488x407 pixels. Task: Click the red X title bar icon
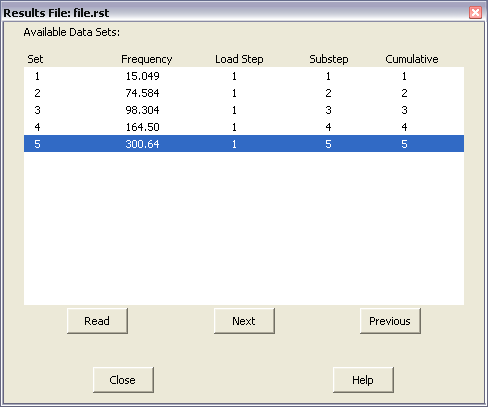pyautogui.click(x=475, y=13)
